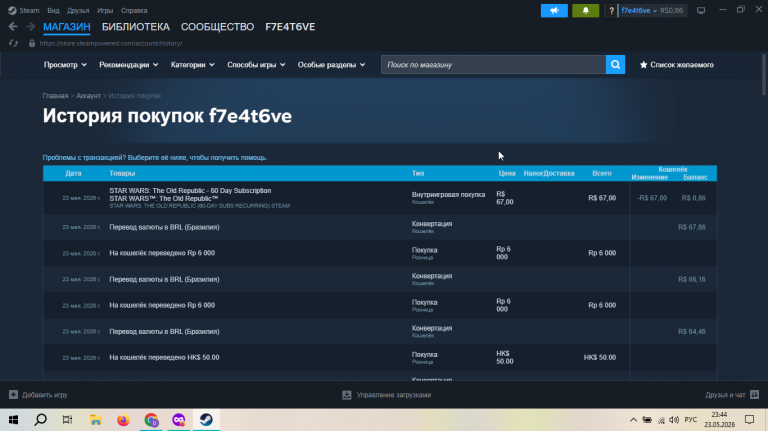The width and height of the screenshot is (768, 431).
Task: Click the magnifier search button in store
Action: [615, 65]
